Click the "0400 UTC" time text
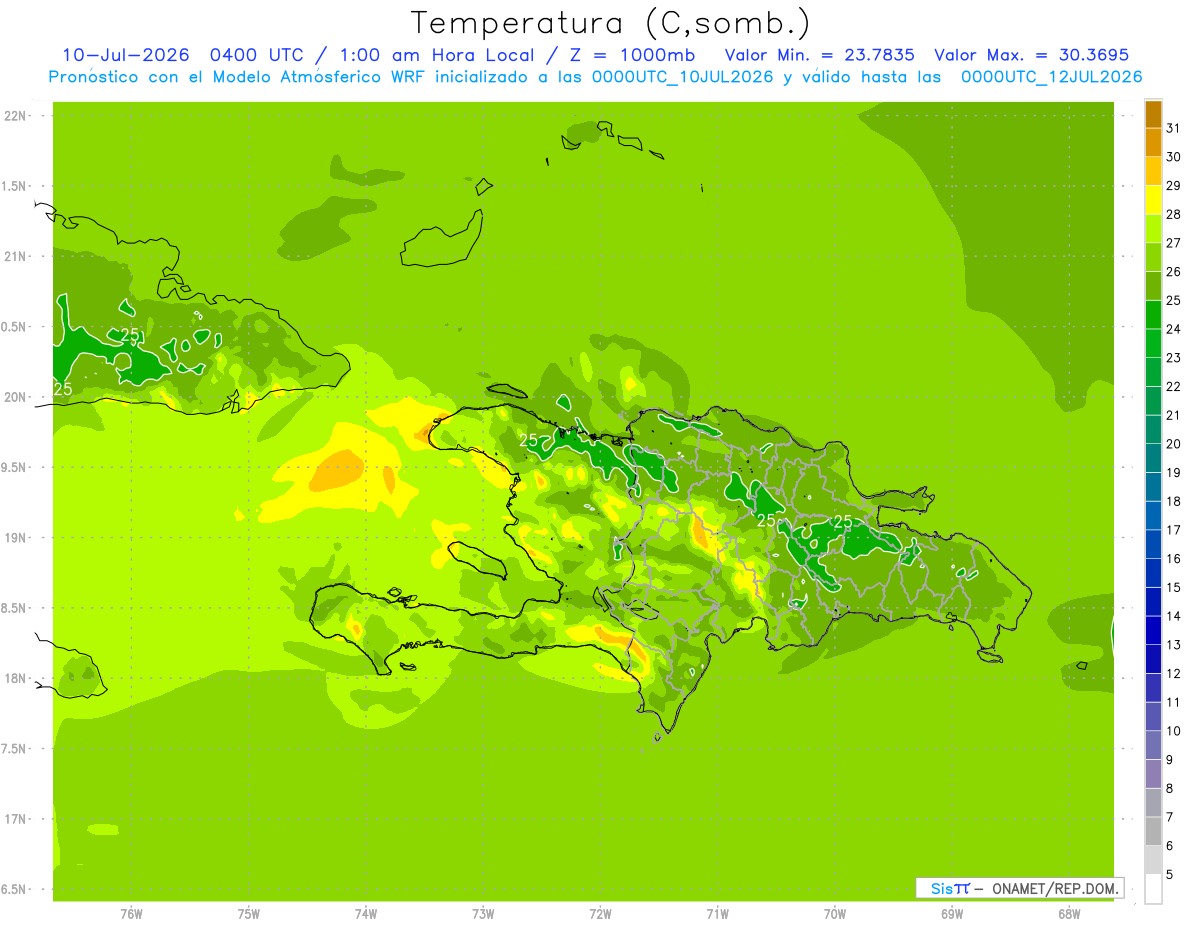Viewport: 1200px width, 927px height. [259, 55]
